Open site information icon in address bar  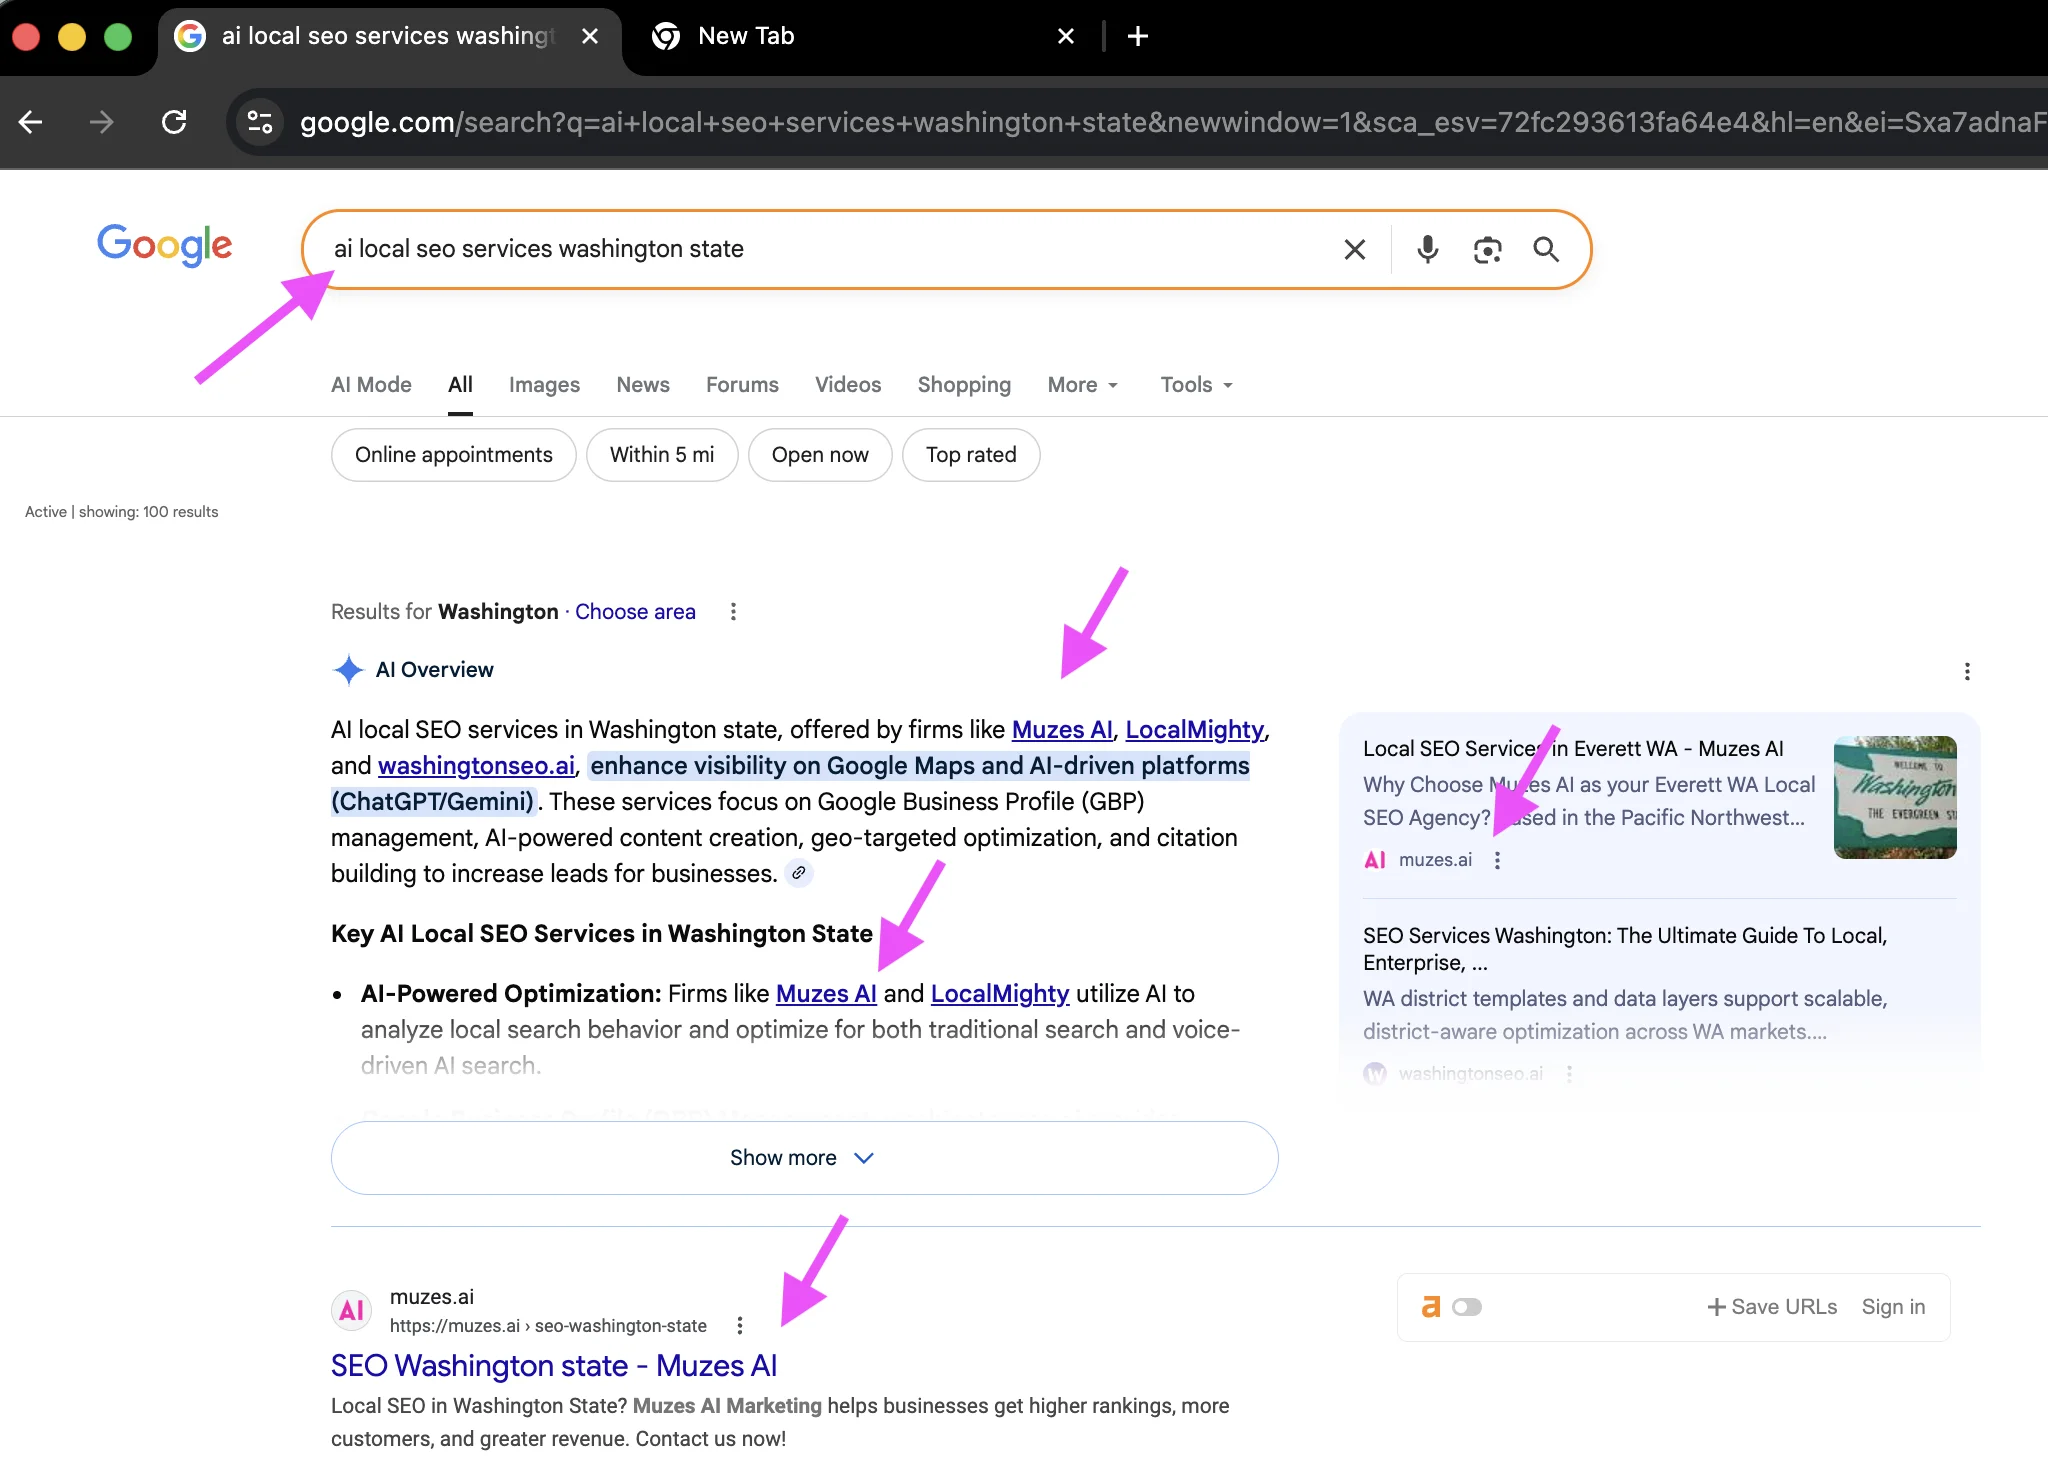tap(260, 122)
